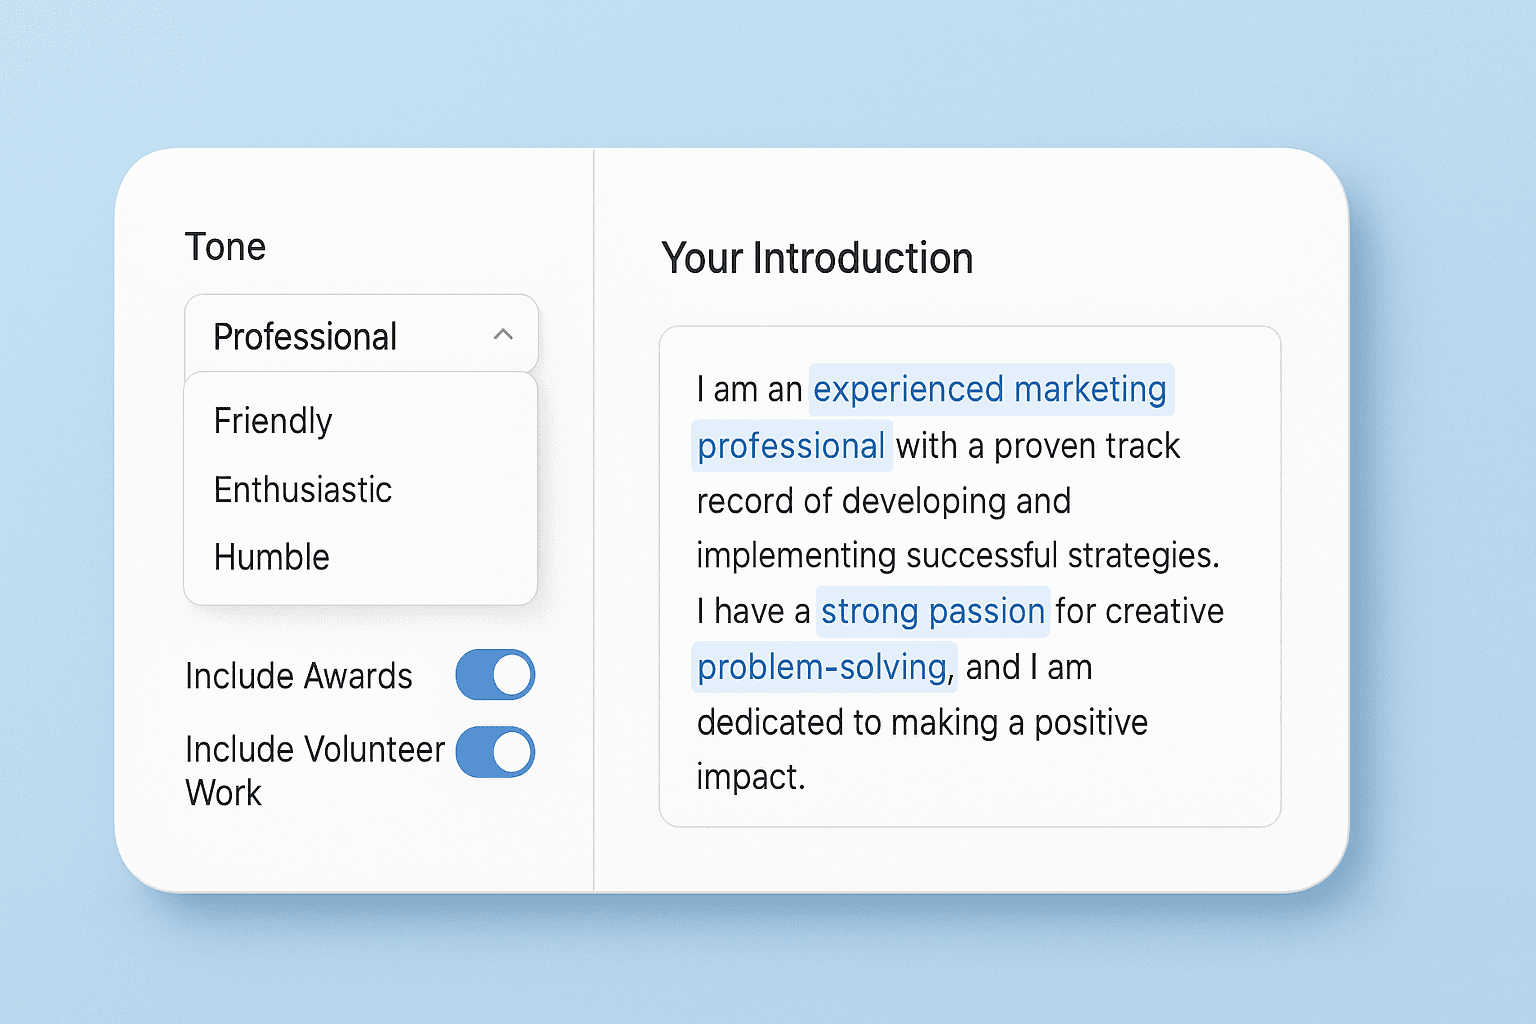The image size is (1536, 1024).
Task: Click the Your Introduction heading
Action: pyautogui.click(x=817, y=258)
